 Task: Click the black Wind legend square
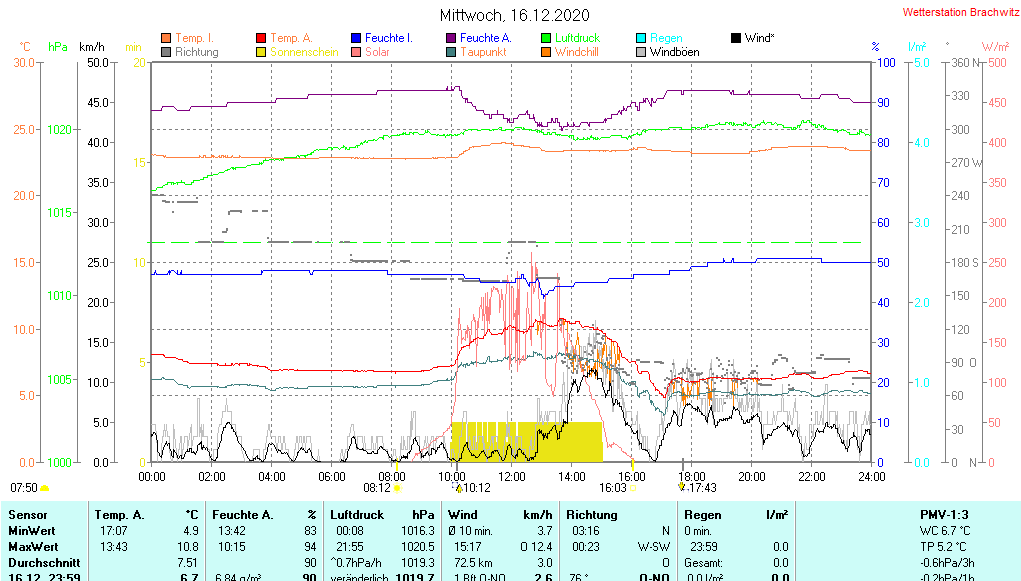click(736, 38)
